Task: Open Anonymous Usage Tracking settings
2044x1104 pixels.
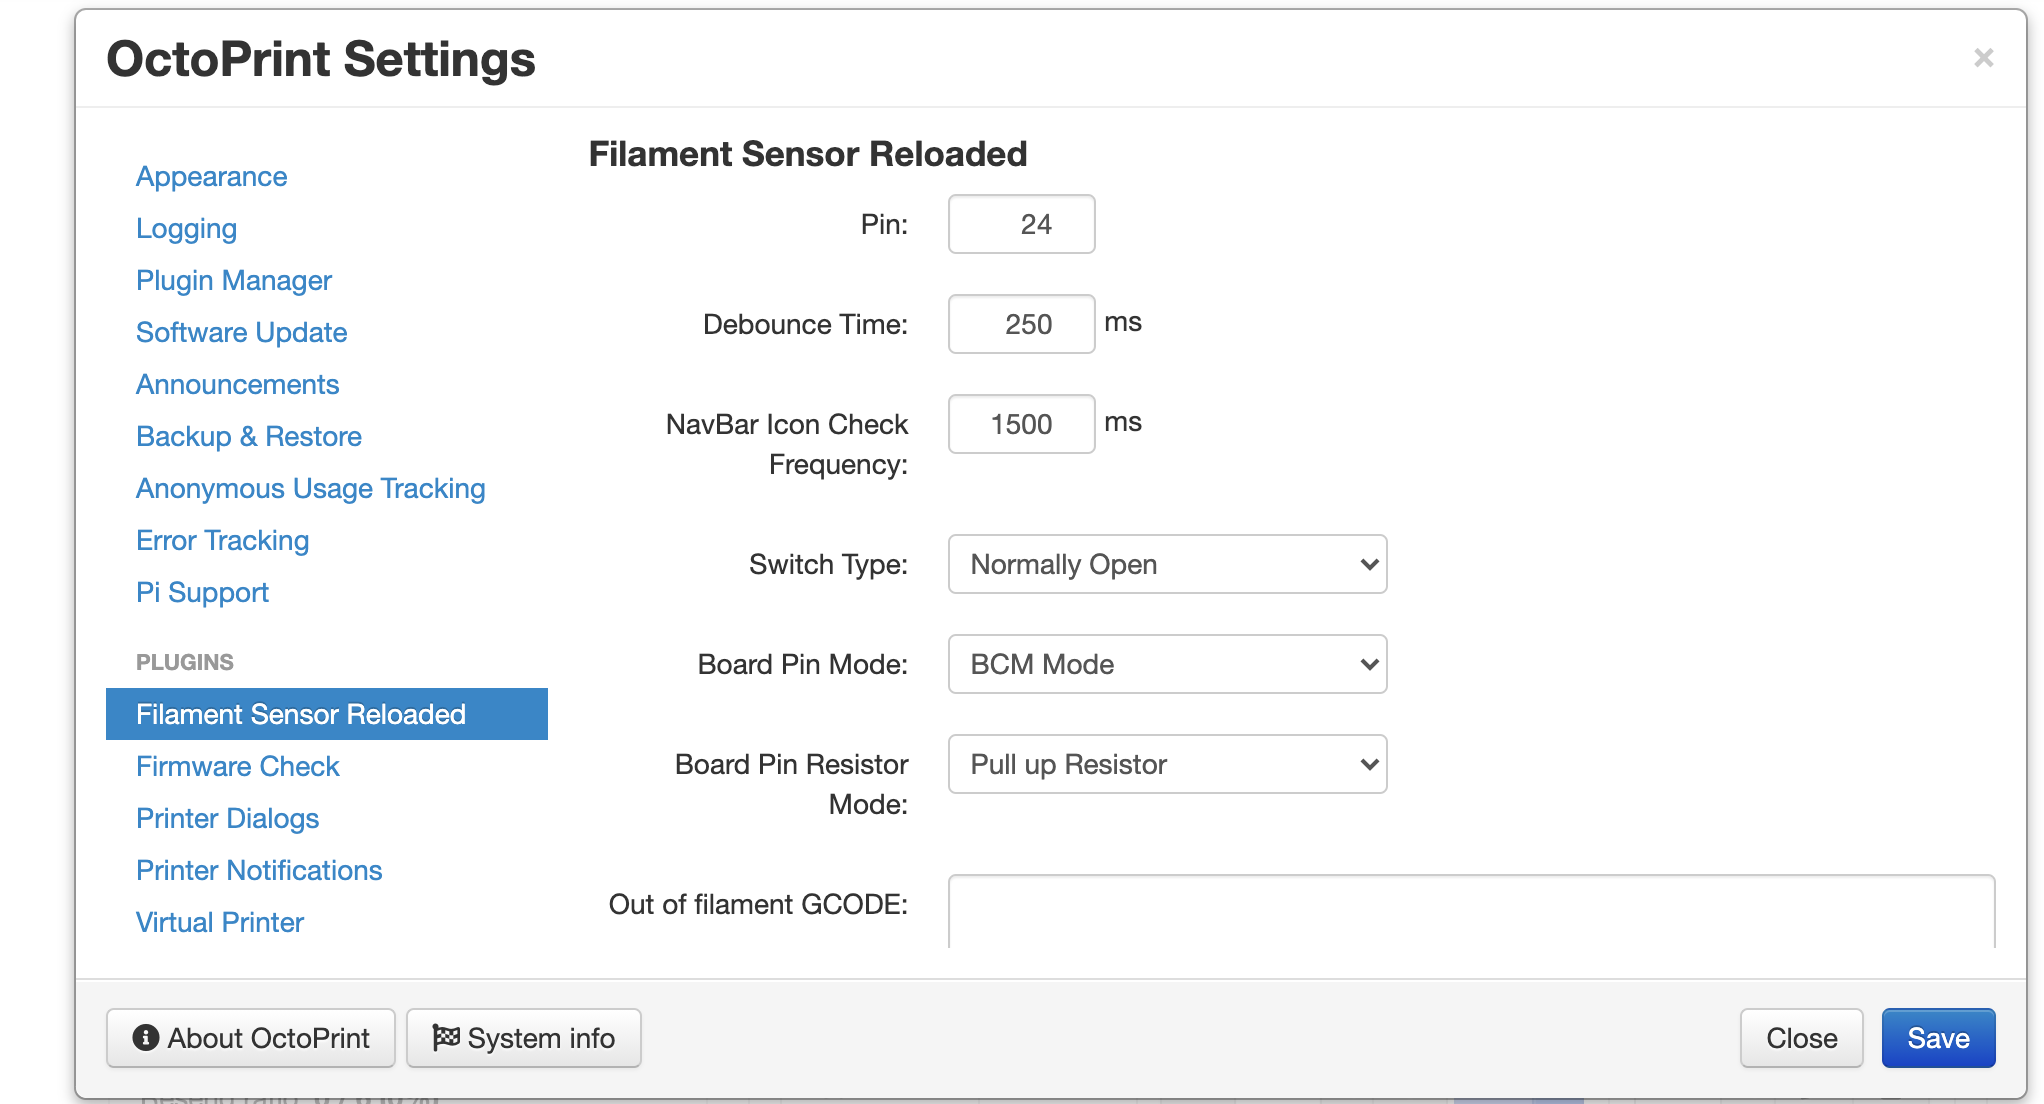Action: click(x=311, y=488)
